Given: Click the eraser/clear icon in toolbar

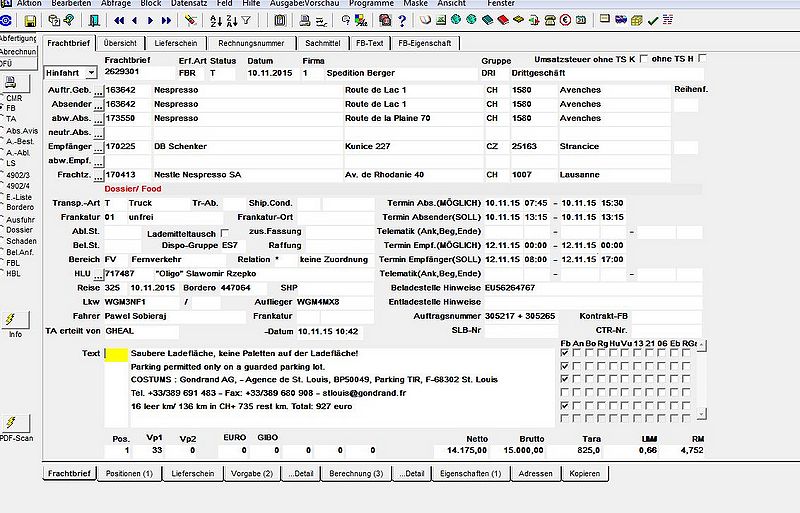Looking at the screenshot, I should click(190, 21).
